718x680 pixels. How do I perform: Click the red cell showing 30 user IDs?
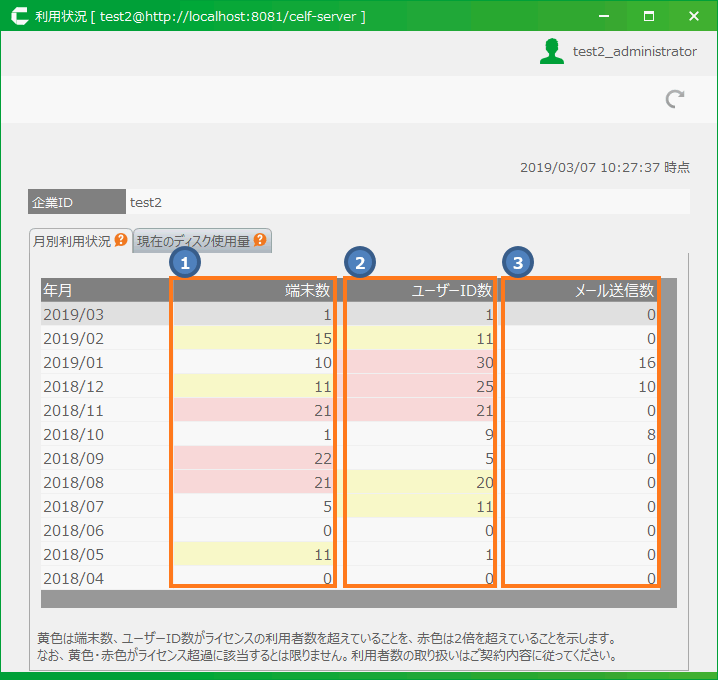[x=420, y=362]
